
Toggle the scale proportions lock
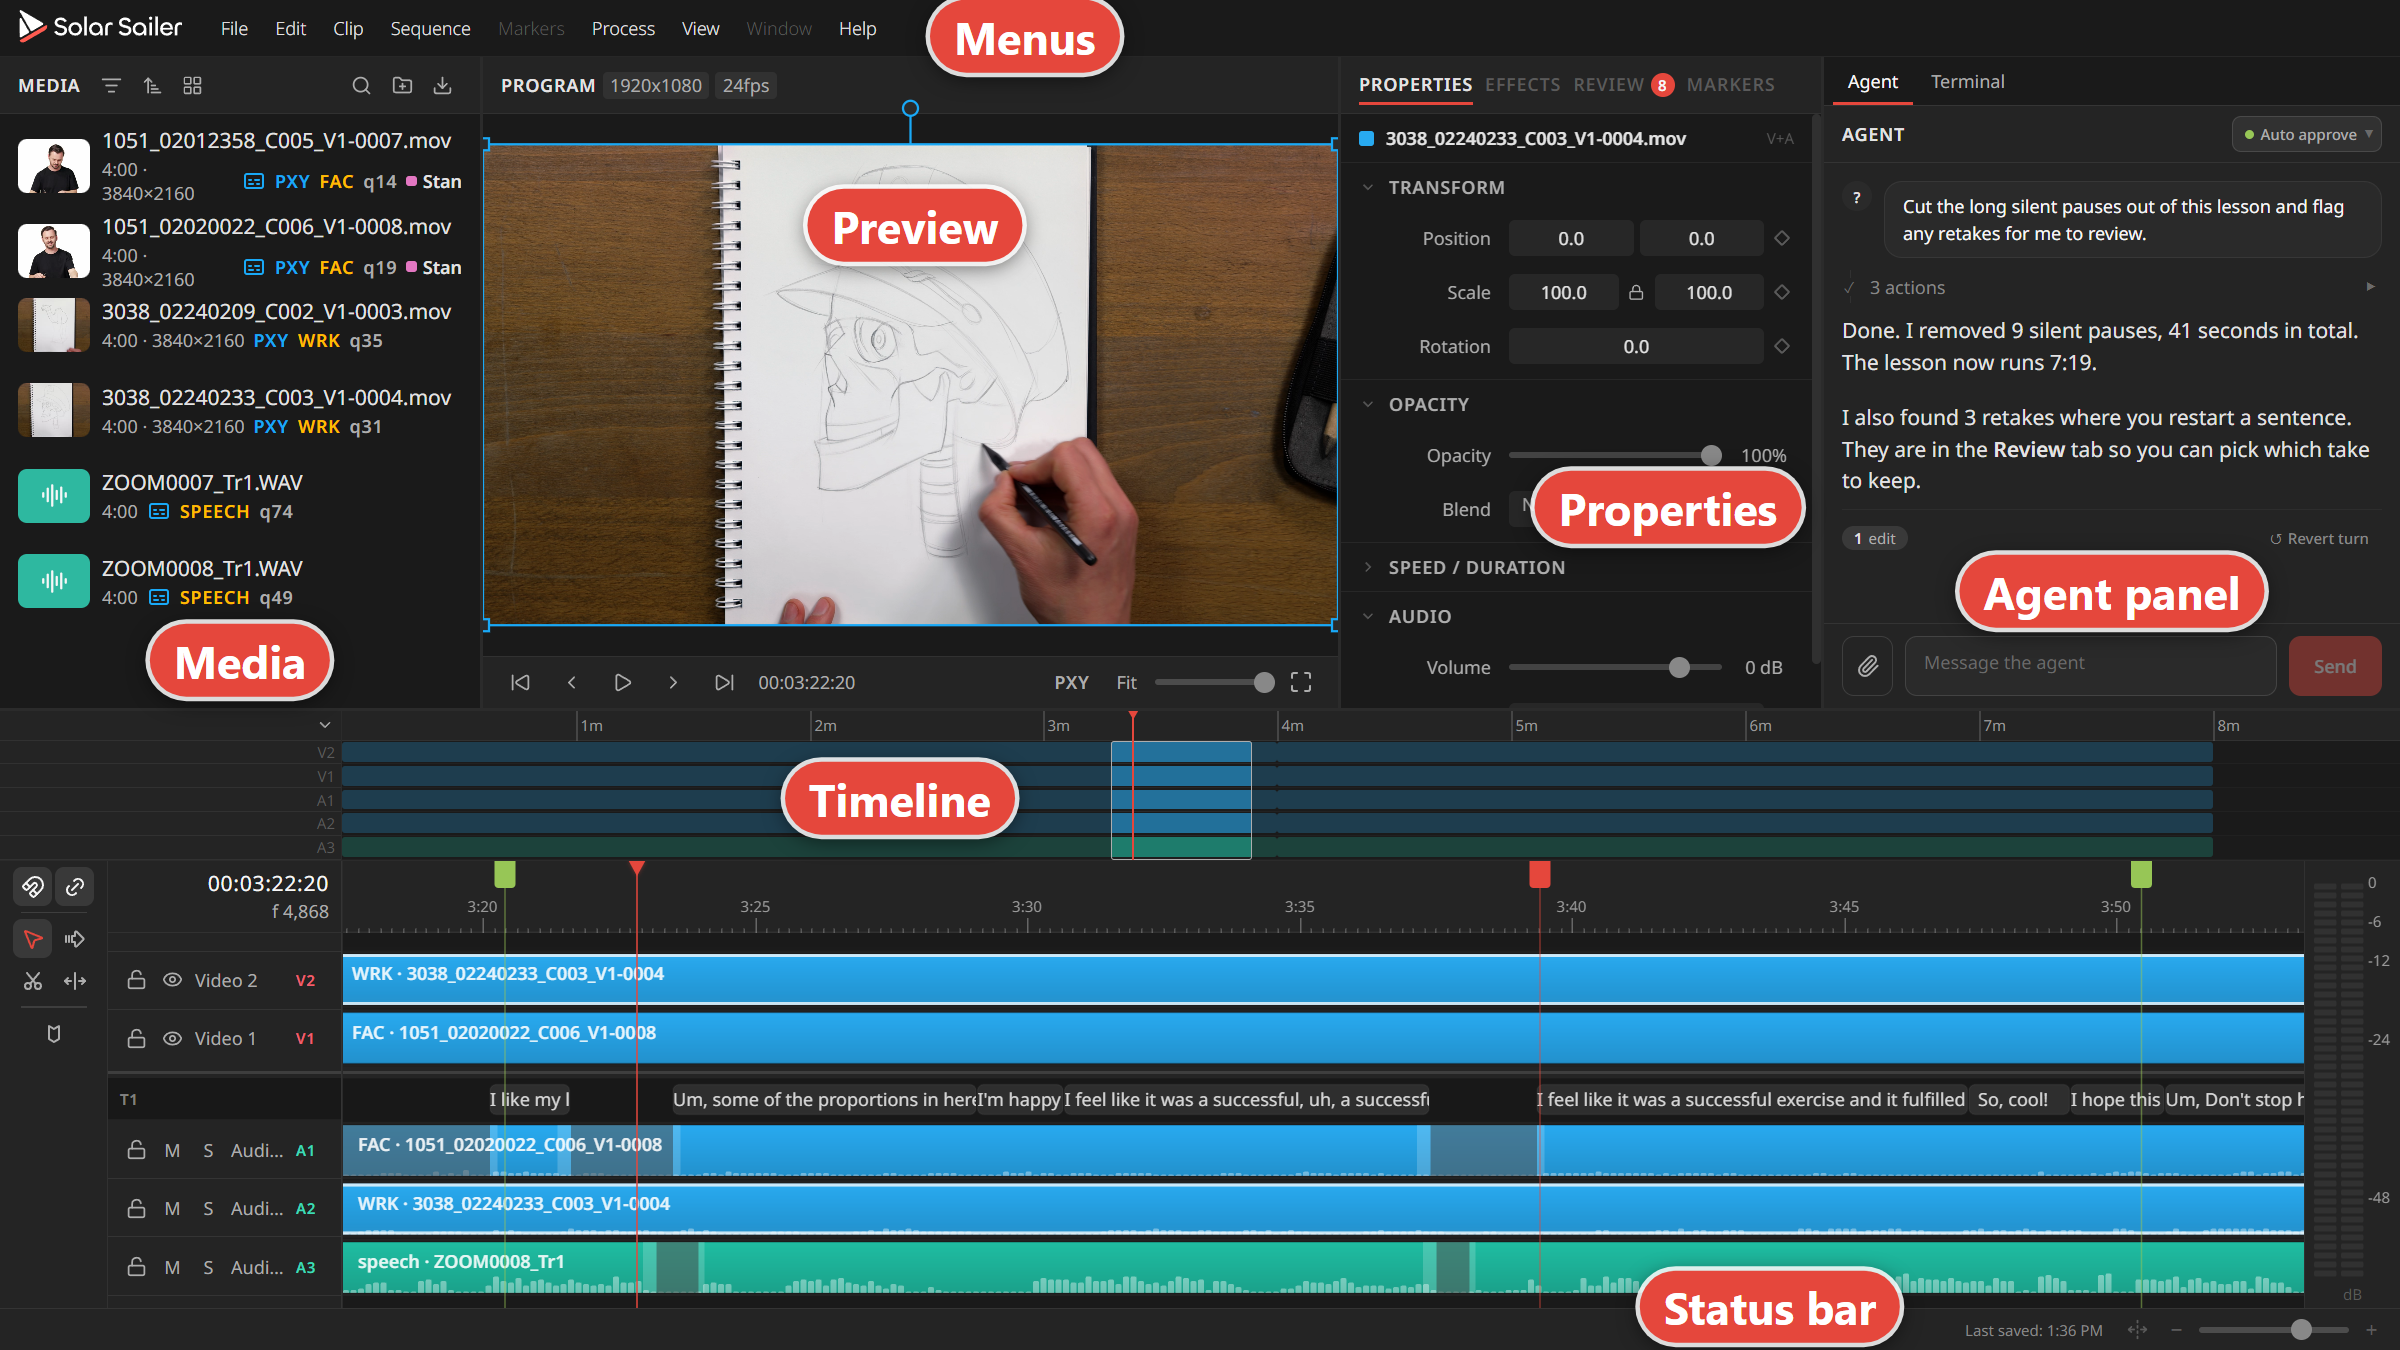click(x=1636, y=292)
